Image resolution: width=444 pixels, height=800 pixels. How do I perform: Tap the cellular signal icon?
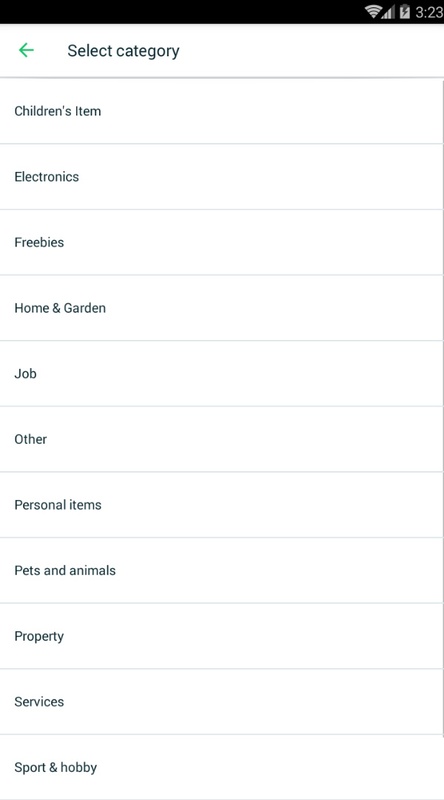[x=389, y=12]
